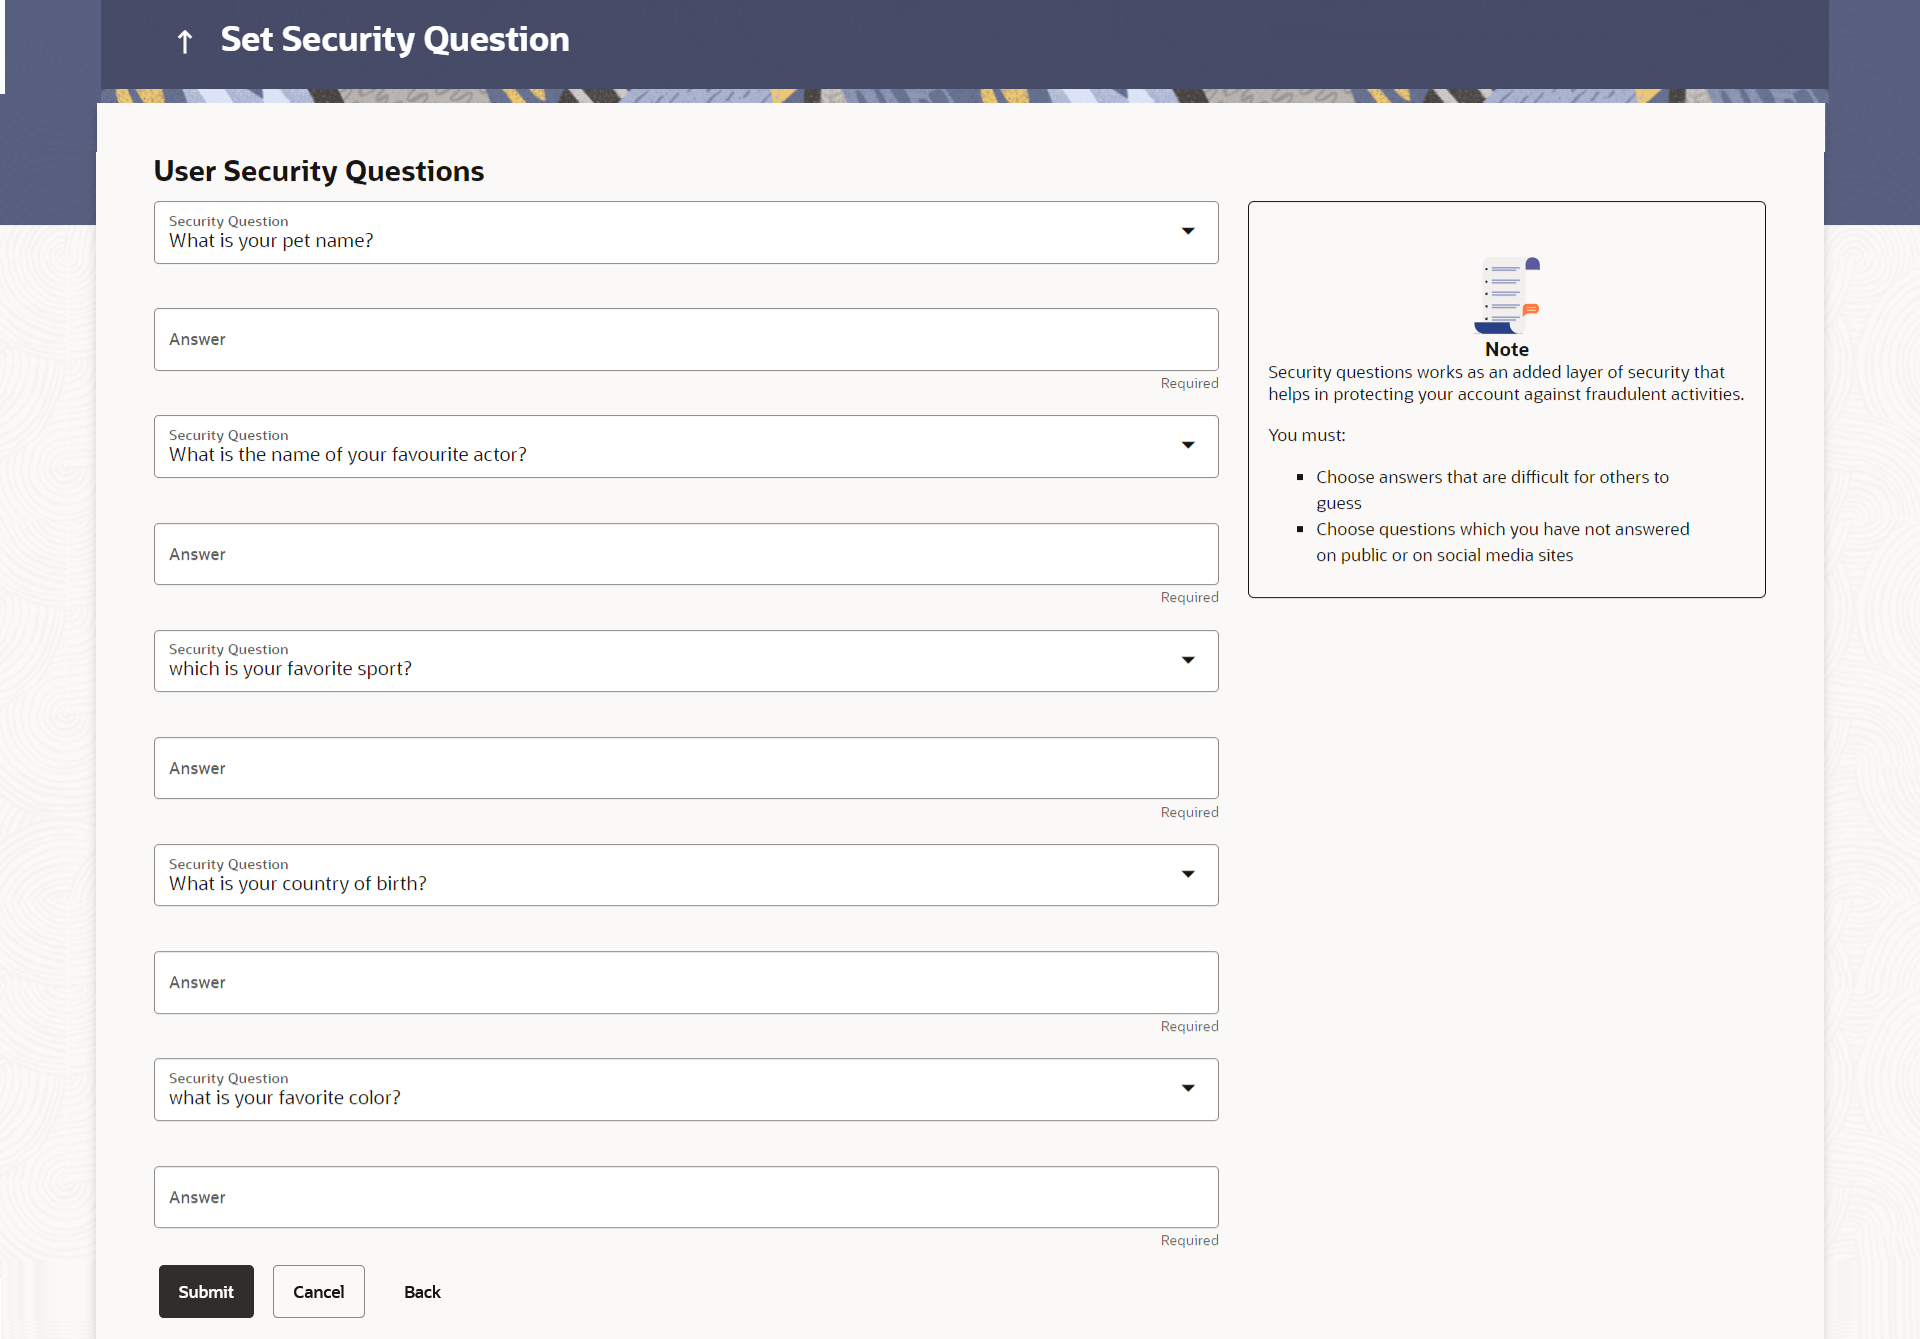Click Answer field under favorite color question
This screenshot has width=1920, height=1339.
pos(685,1197)
